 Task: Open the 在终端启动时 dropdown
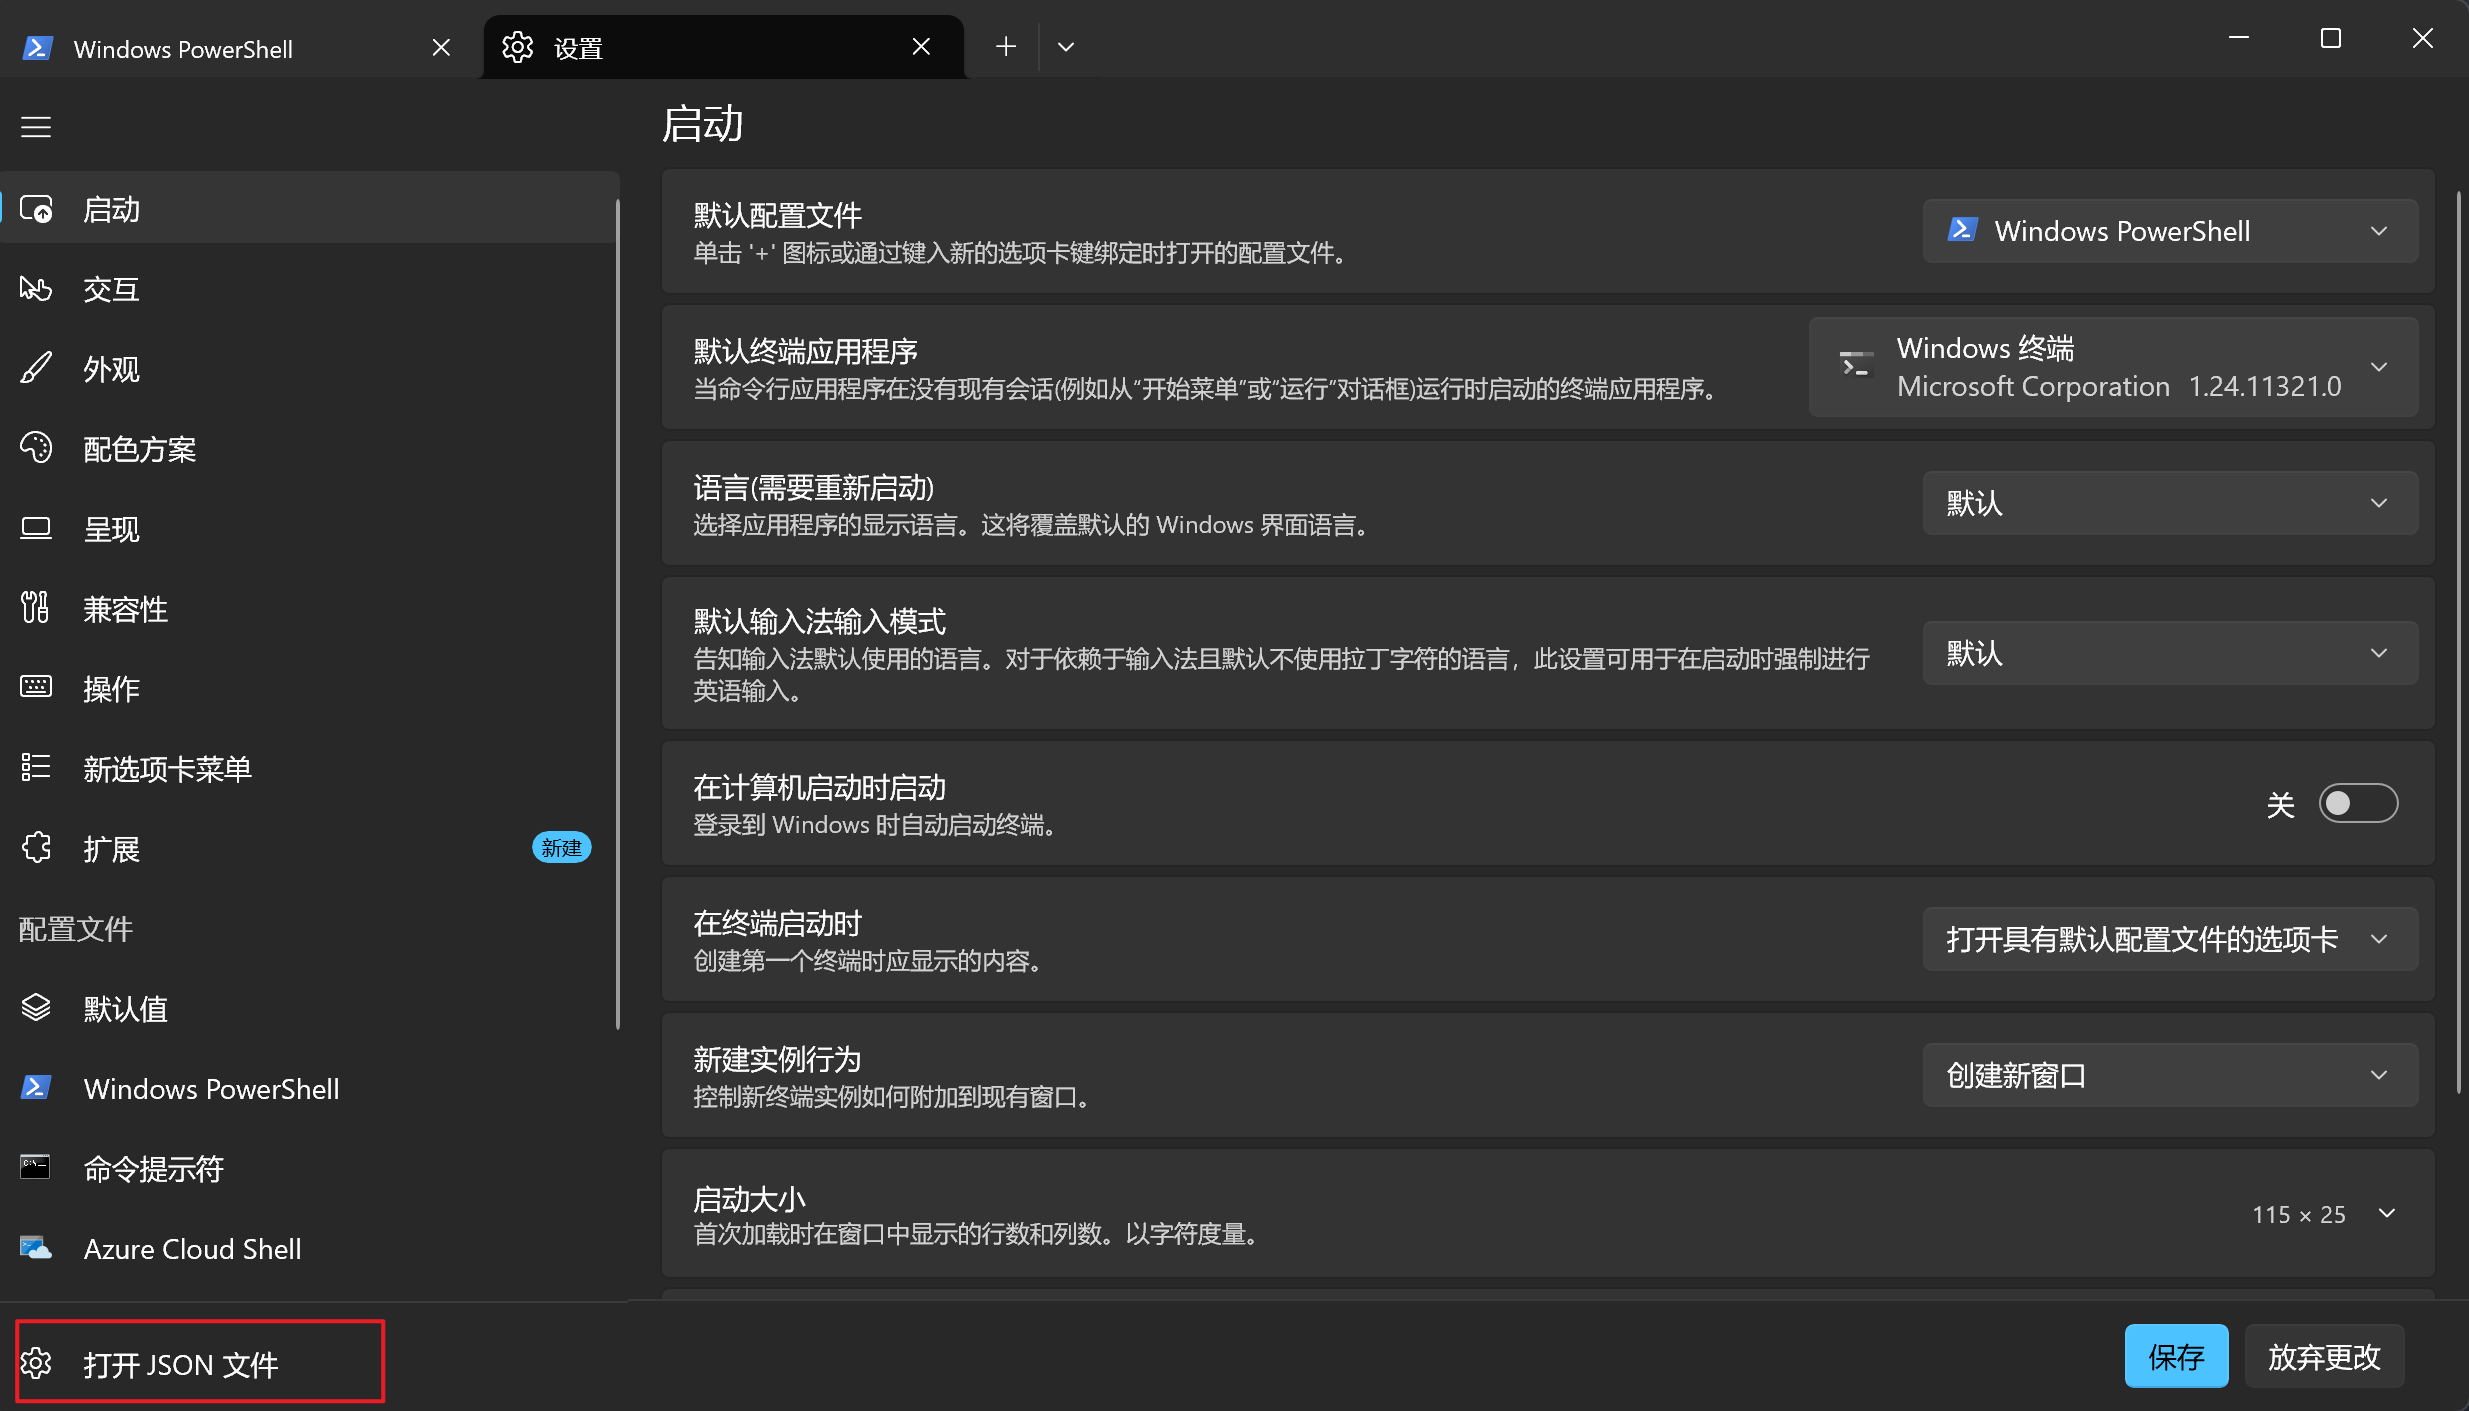pyautogui.click(x=2170, y=939)
